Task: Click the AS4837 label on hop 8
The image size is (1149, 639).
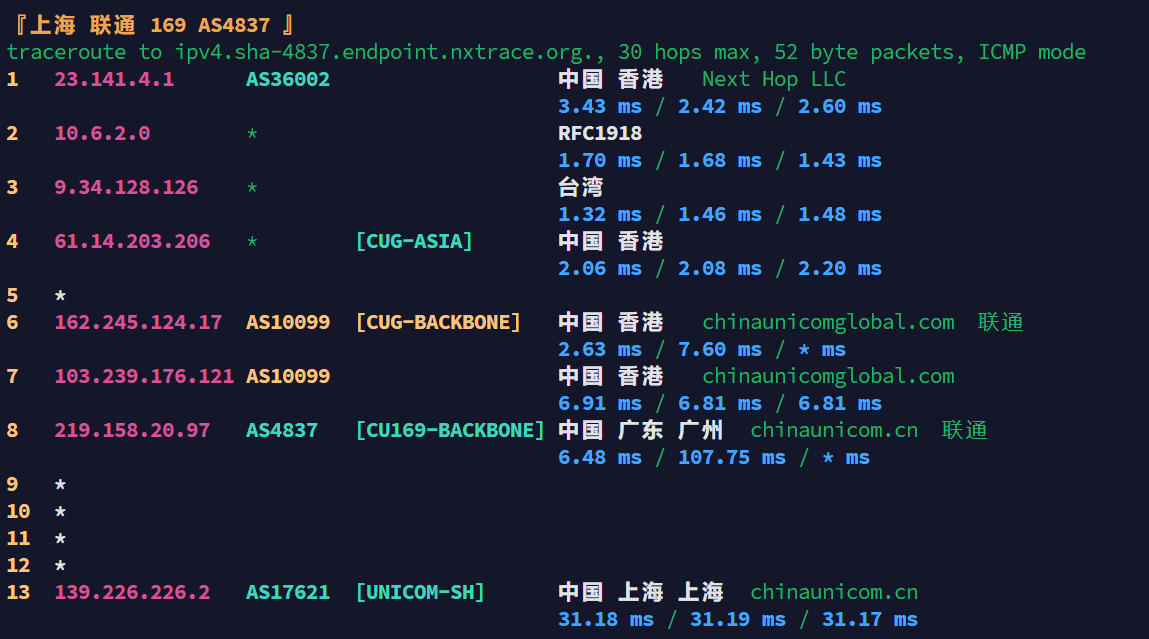Action: (x=282, y=430)
